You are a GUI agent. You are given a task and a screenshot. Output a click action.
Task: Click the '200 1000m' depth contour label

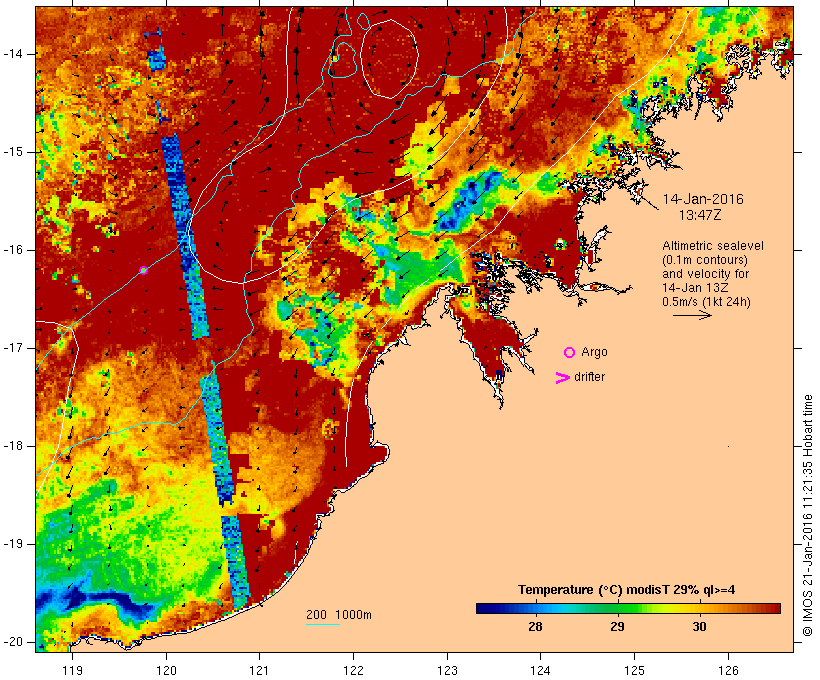(x=339, y=615)
